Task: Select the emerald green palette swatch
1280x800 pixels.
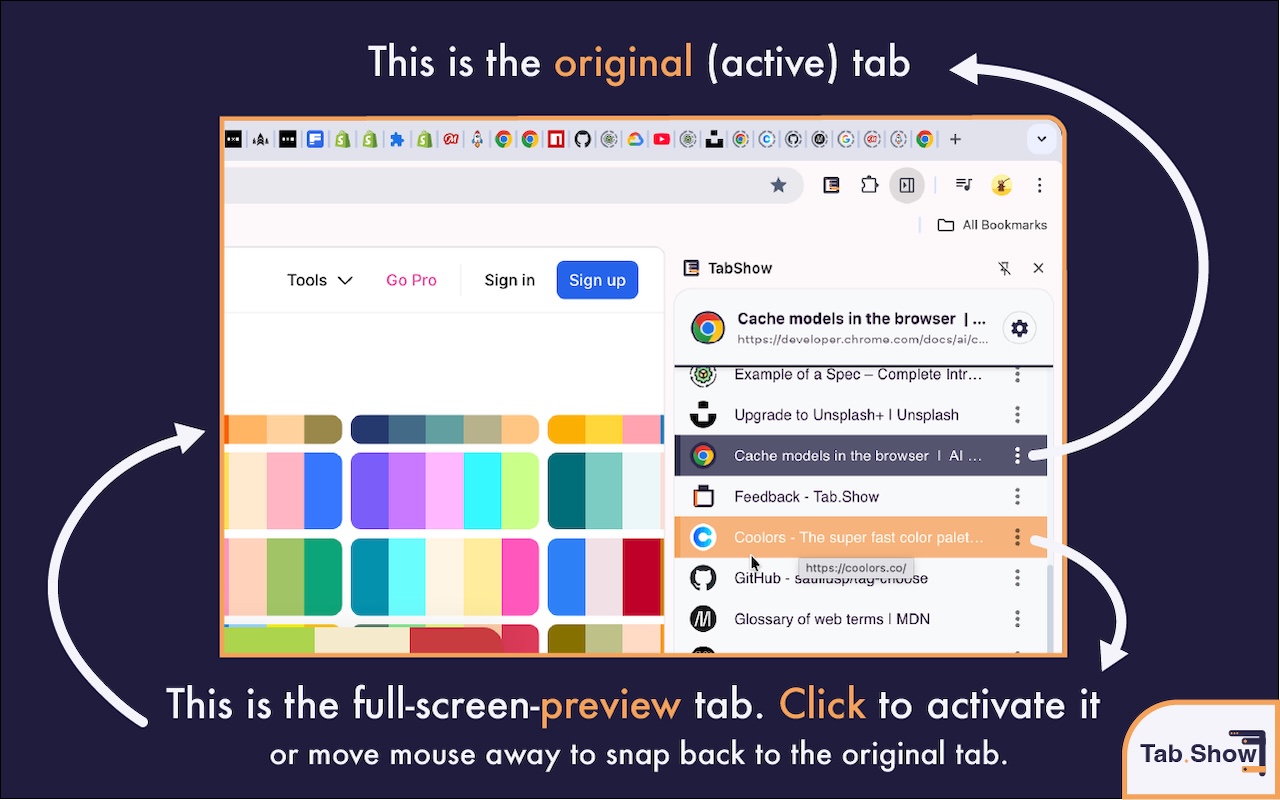Action: click(x=323, y=577)
